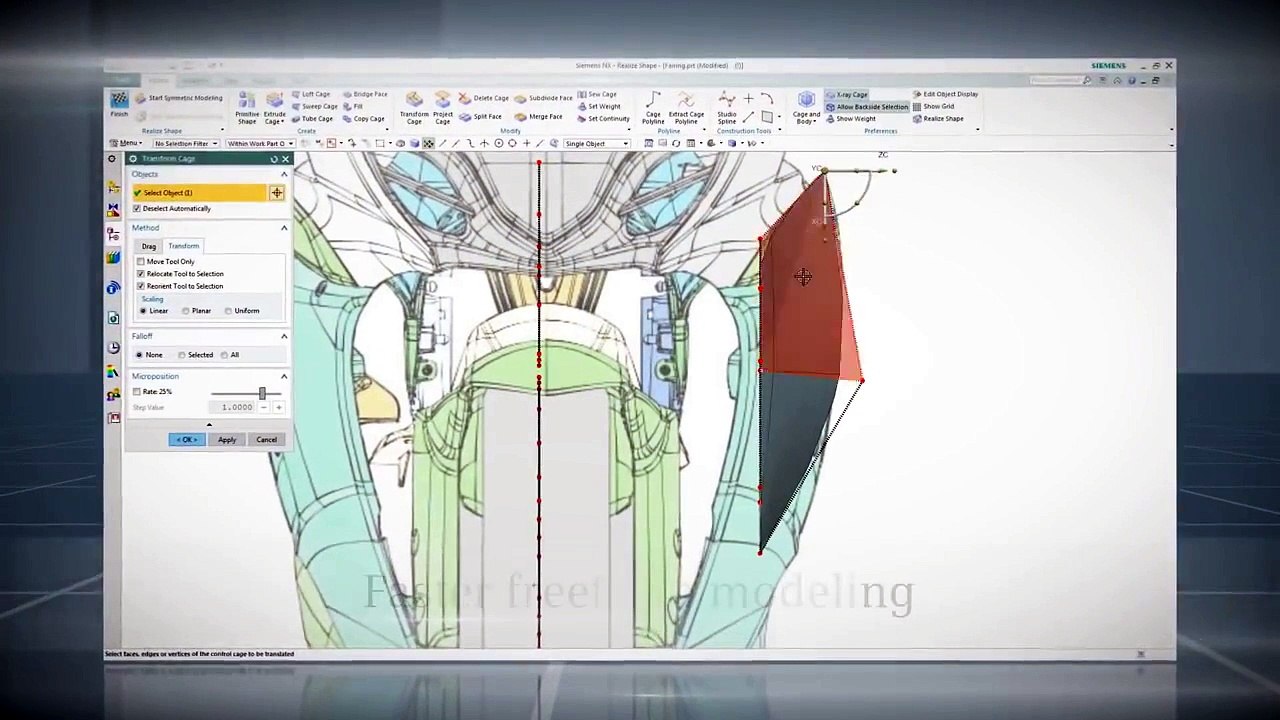Click the Set Continuity command

click(604, 118)
